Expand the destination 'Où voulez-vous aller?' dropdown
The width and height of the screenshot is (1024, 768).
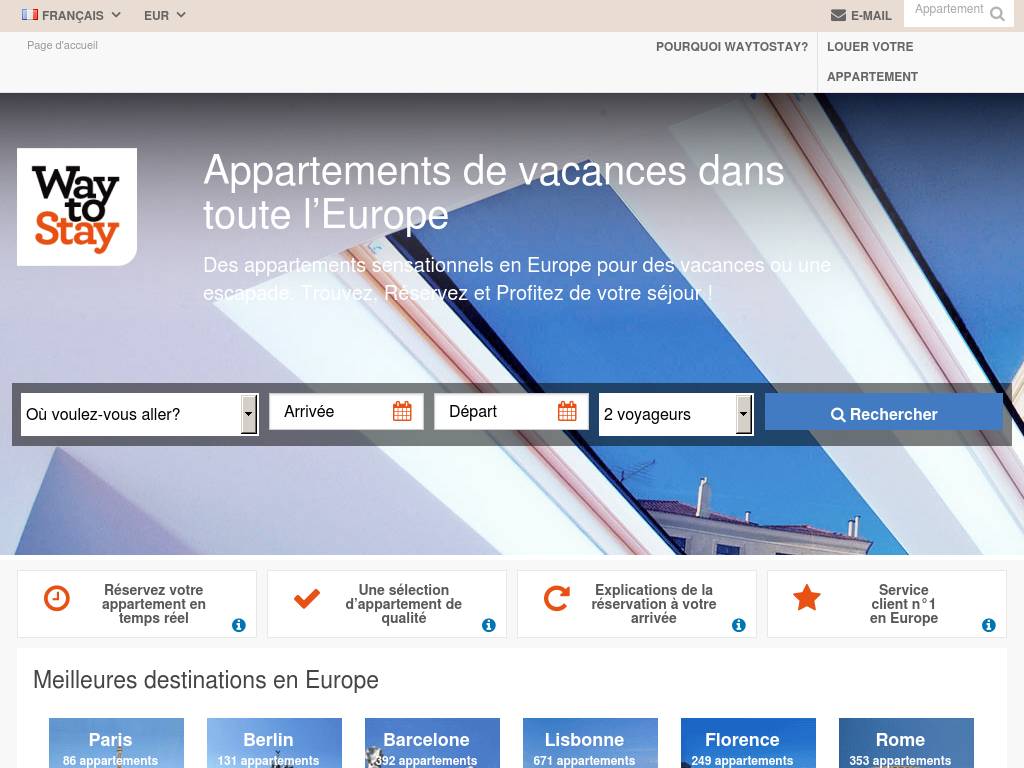tap(249, 414)
